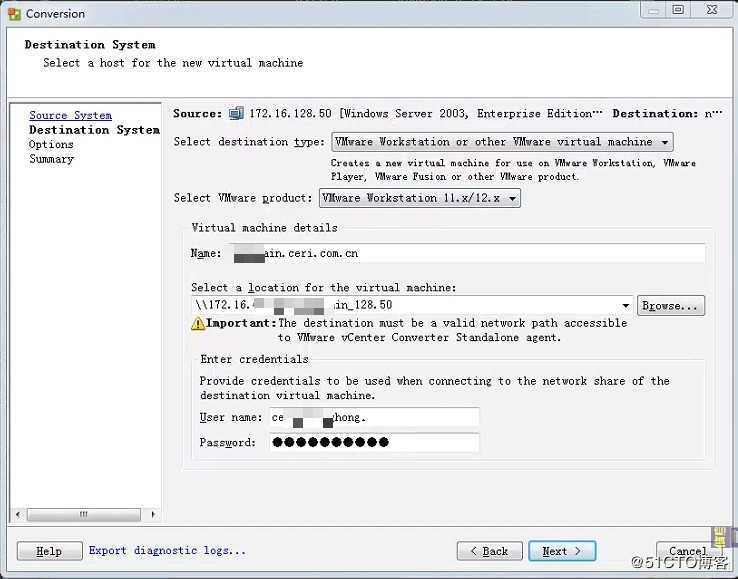Screen dimensions: 738x579
Task: Expand the virtual machine location dropdown arrow
Action: (x=625, y=306)
